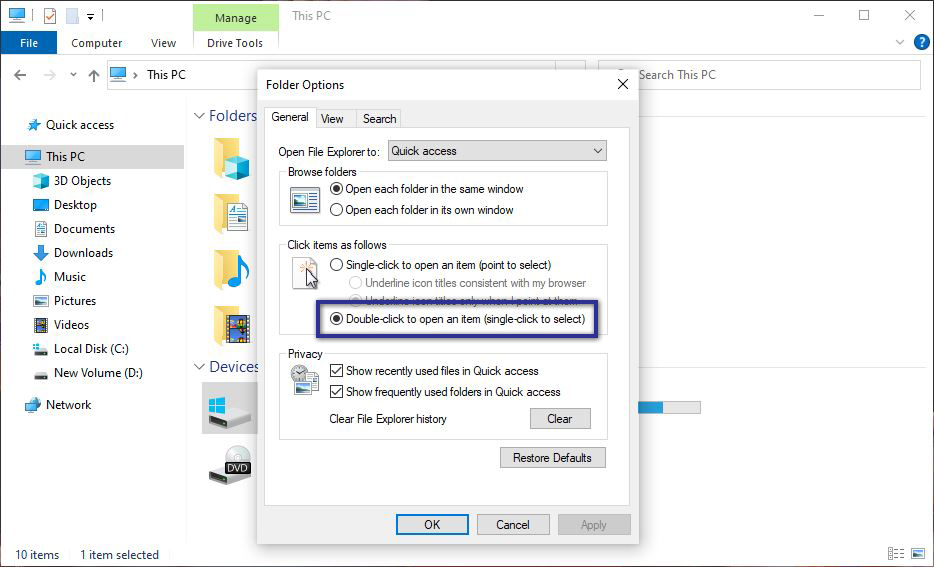
Task: Click the New folder quick access toolbar icon
Action: 72,16
